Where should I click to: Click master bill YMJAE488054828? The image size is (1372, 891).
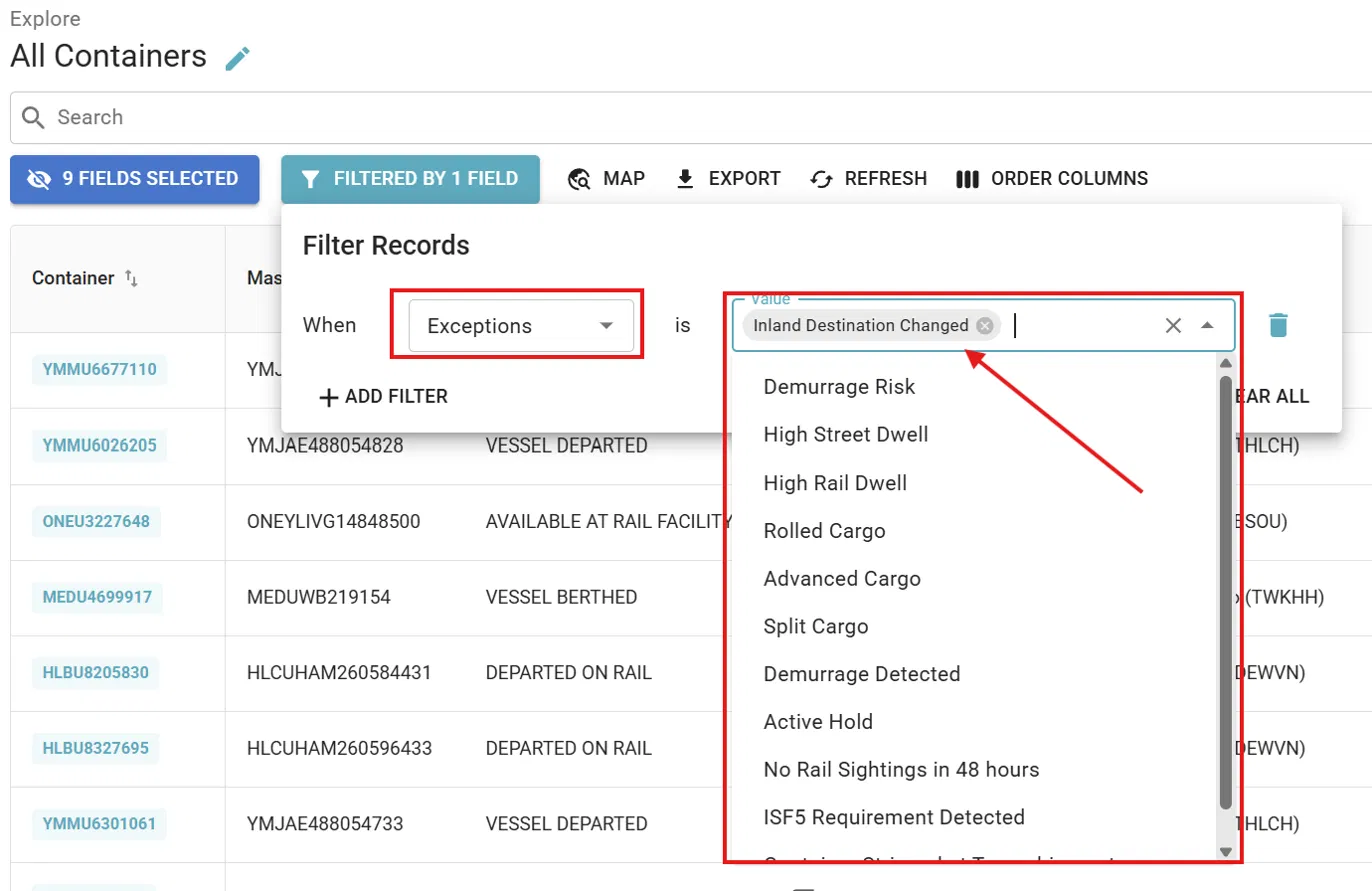tap(325, 445)
